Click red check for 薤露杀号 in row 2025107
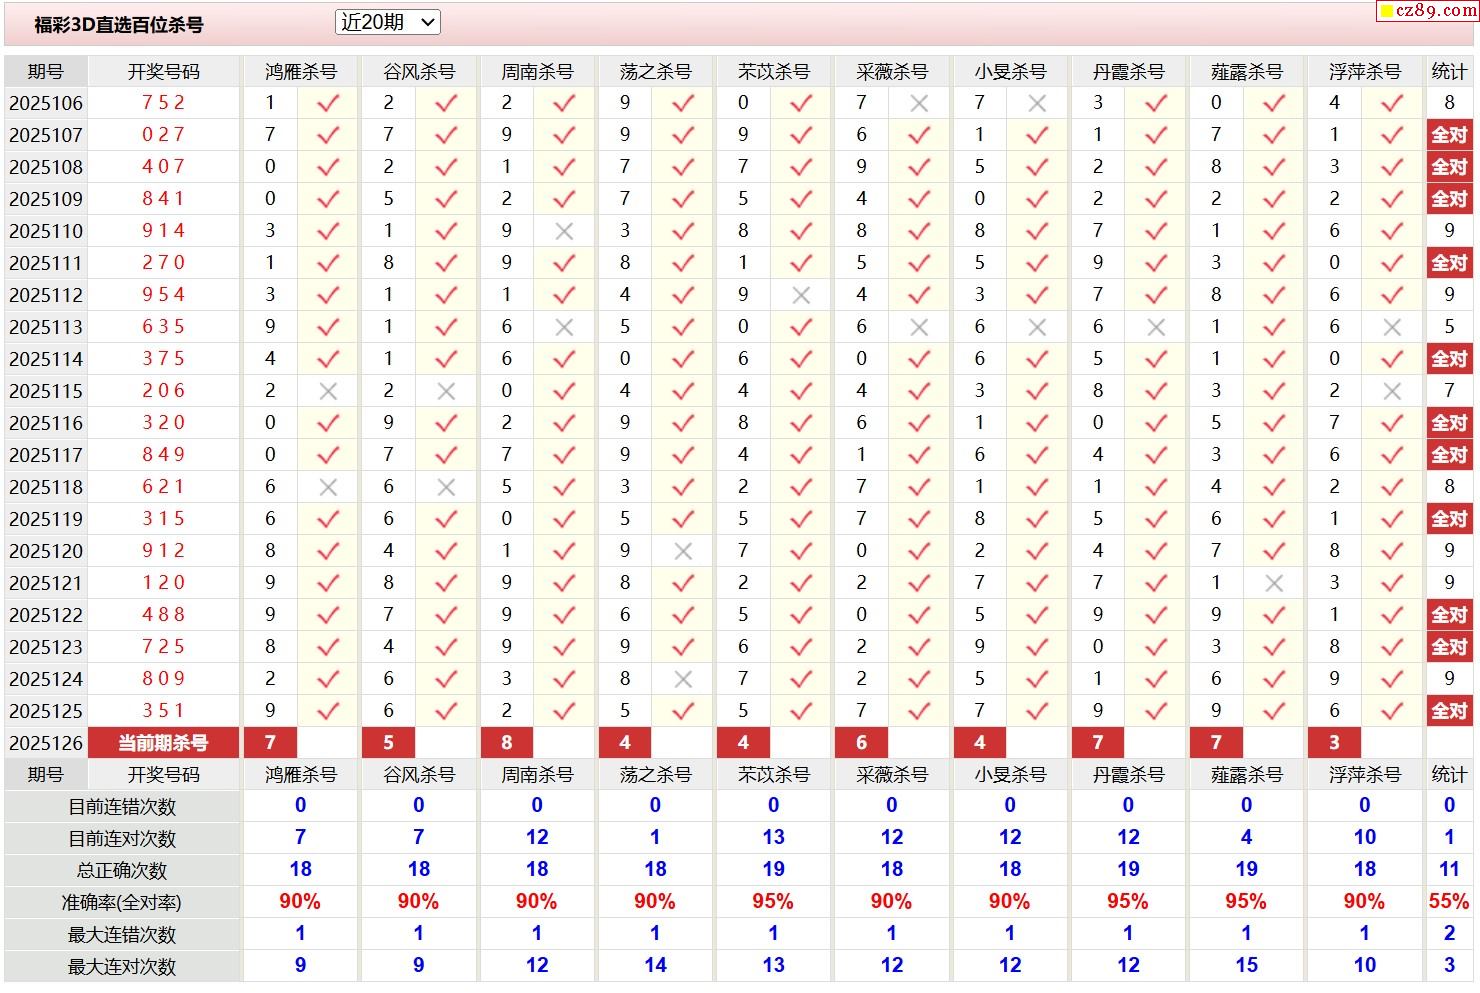 [x=1274, y=135]
